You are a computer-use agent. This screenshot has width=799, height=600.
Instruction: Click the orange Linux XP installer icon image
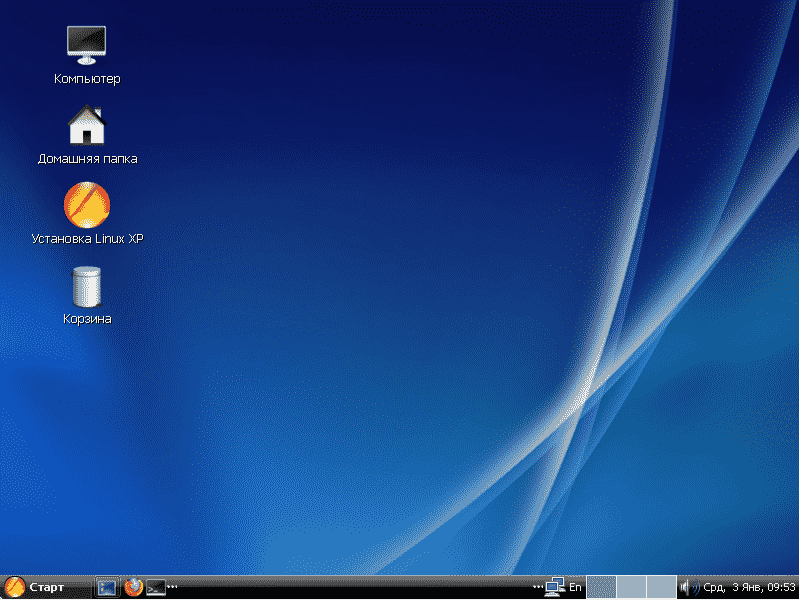pyautogui.click(x=86, y=205)
